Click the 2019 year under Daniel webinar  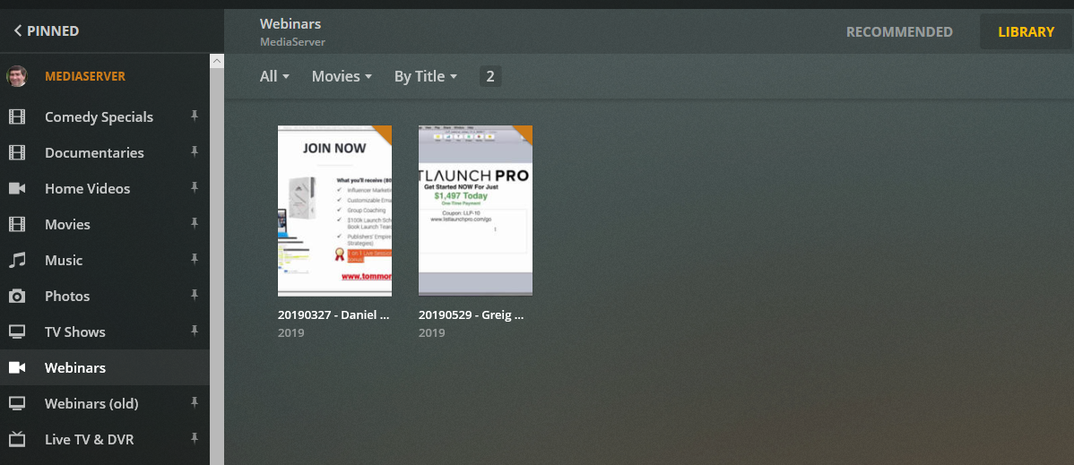point(291,334)
